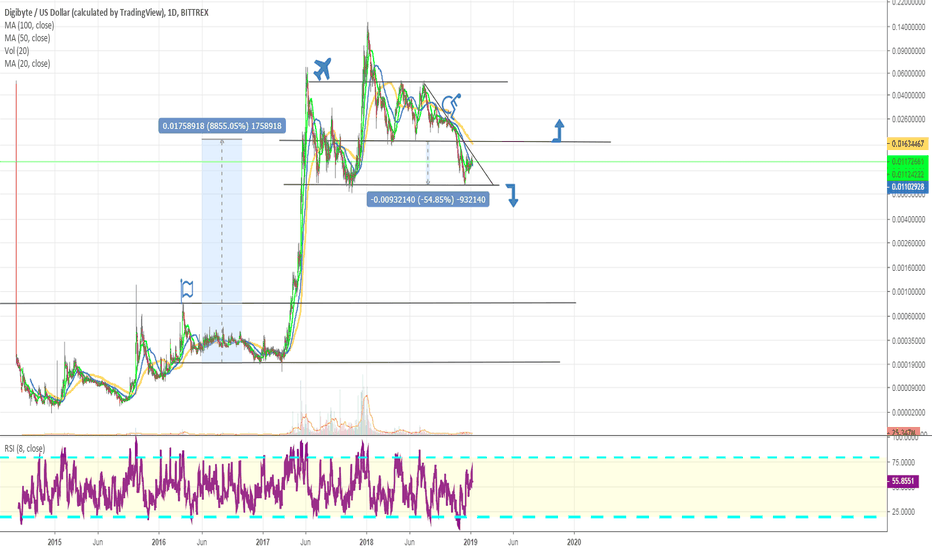Click the green 0.01124222 price tag
This screenshot has height=550, width=932.
pos(908,174)
